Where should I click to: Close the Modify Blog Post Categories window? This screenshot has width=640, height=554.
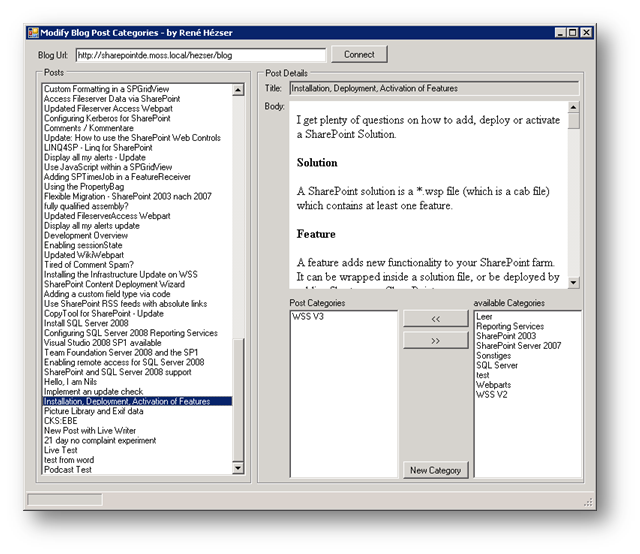[587, 33]
